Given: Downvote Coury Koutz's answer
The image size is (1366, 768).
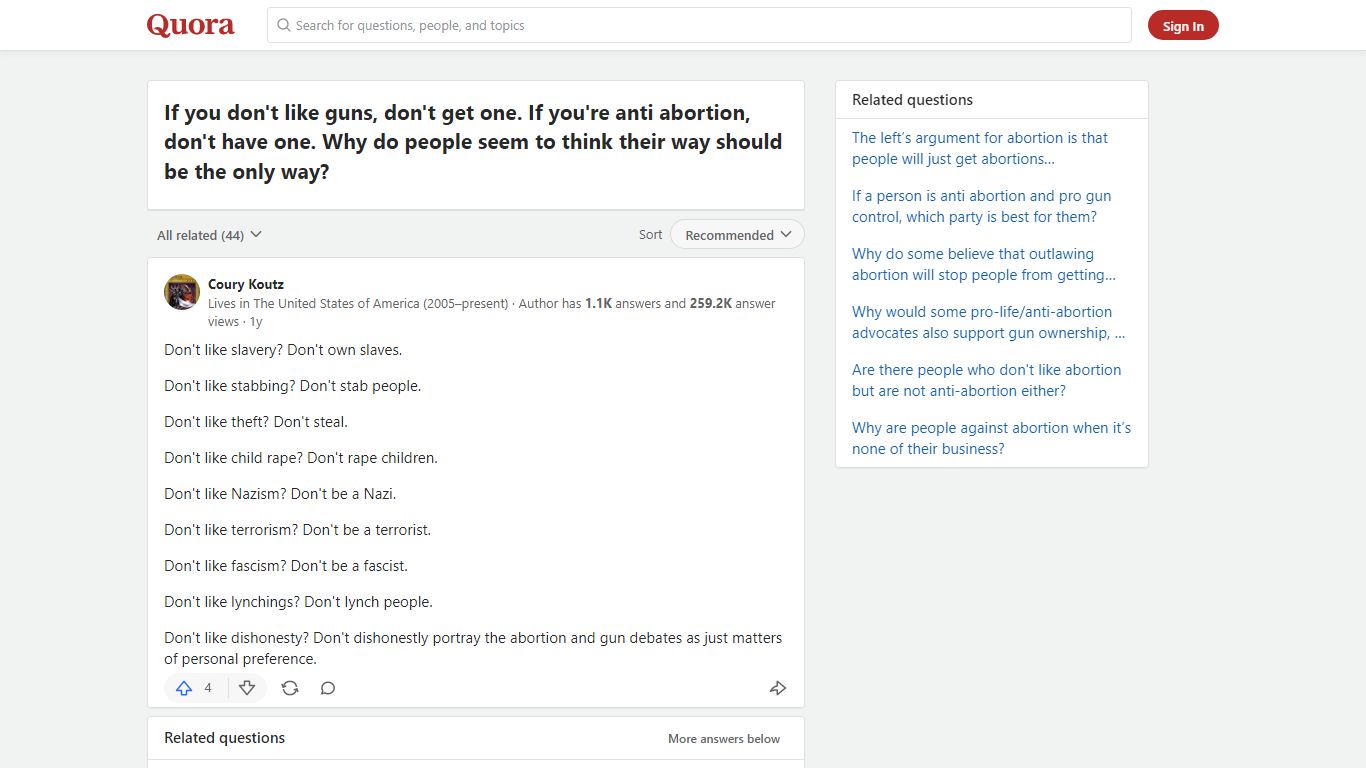Looking at the screenshot, I should (x=247, y=688).
